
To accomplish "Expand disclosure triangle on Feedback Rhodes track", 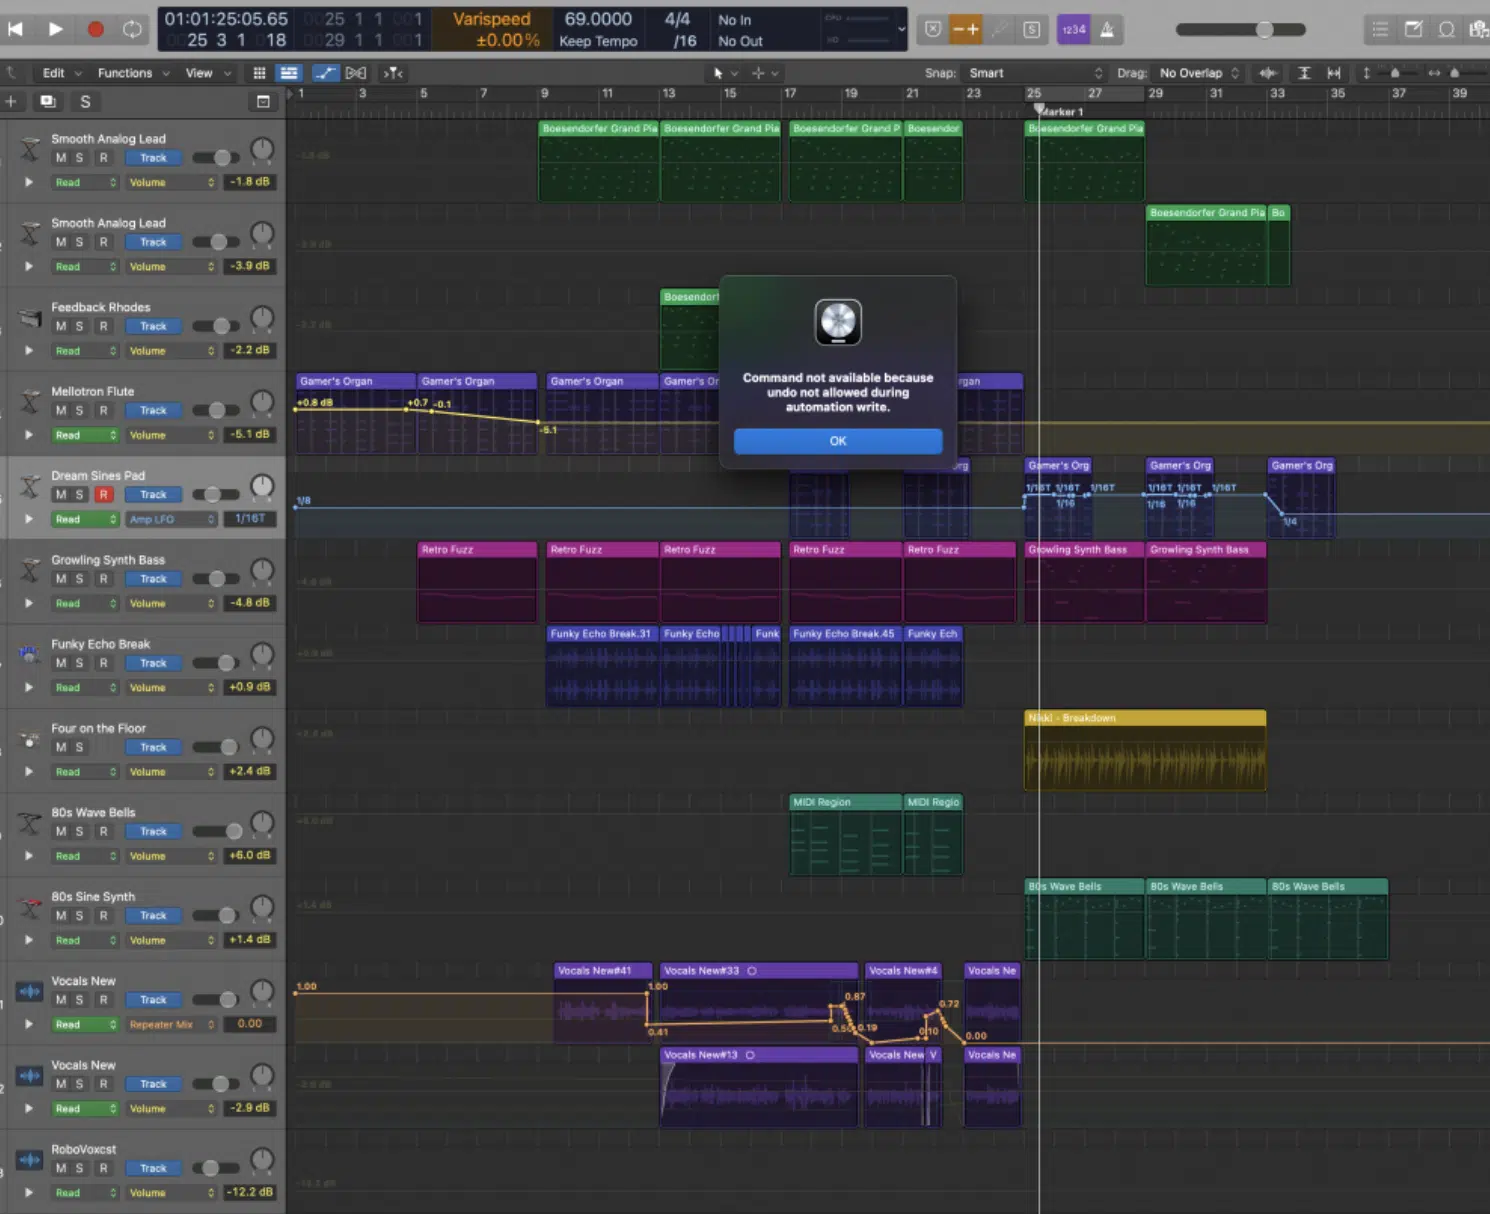I will tap(29, 351).
